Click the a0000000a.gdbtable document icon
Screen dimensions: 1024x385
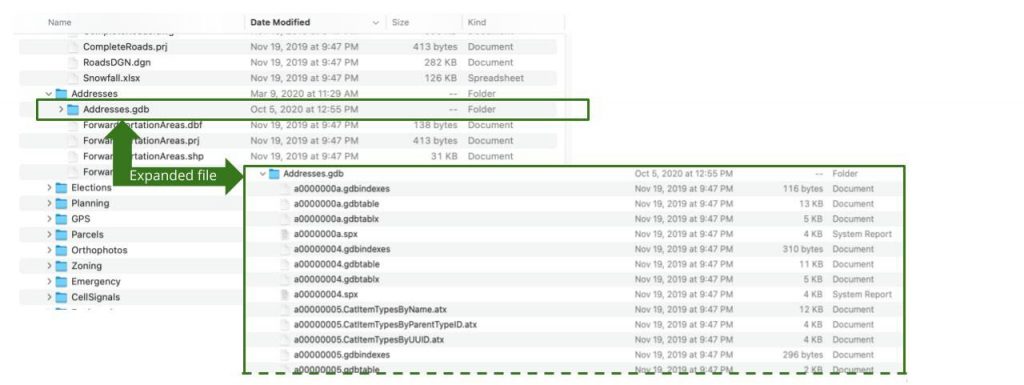pos(284,204)
